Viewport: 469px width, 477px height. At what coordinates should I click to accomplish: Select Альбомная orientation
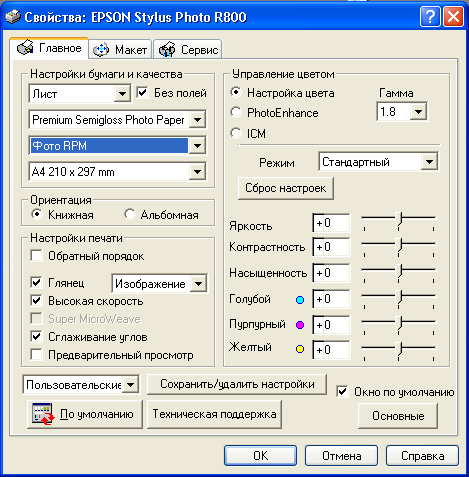pos(129,214)
